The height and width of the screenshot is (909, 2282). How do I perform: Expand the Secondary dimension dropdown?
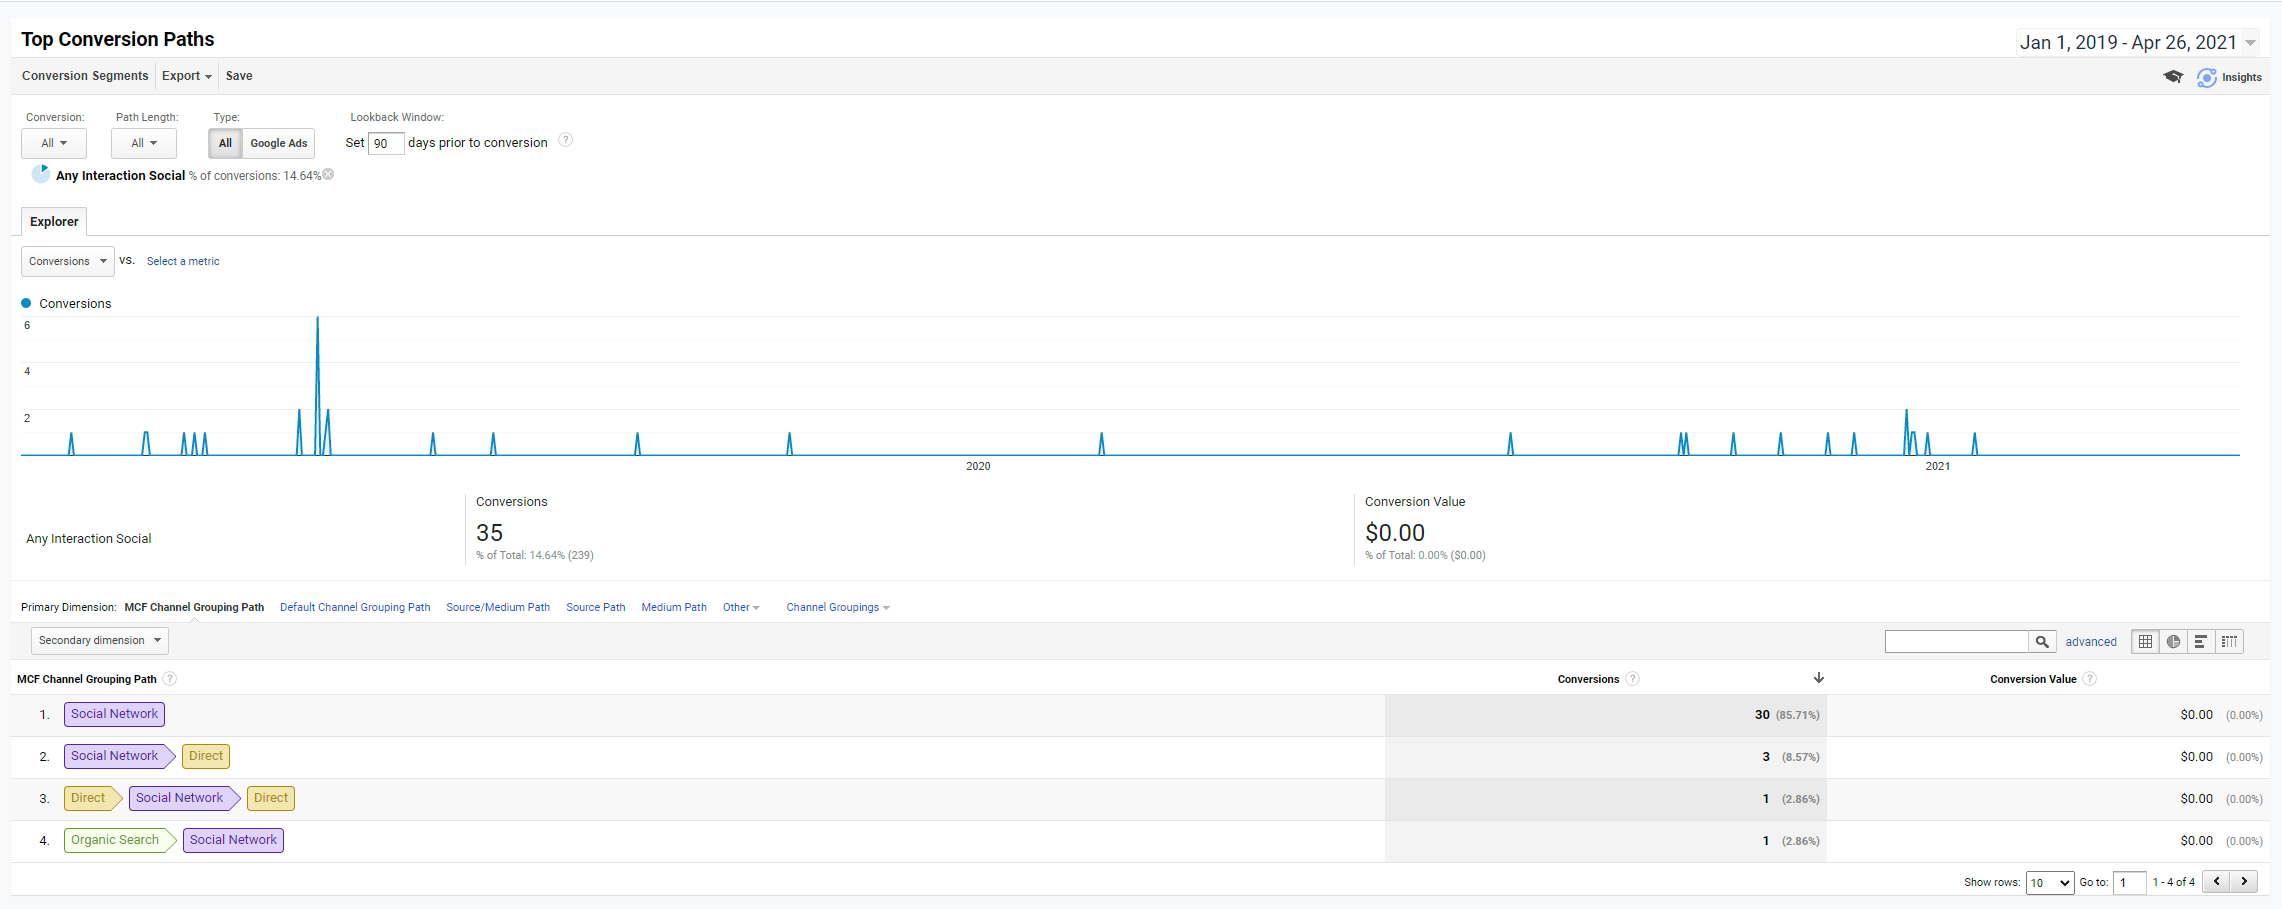click(x=99, y=640)
